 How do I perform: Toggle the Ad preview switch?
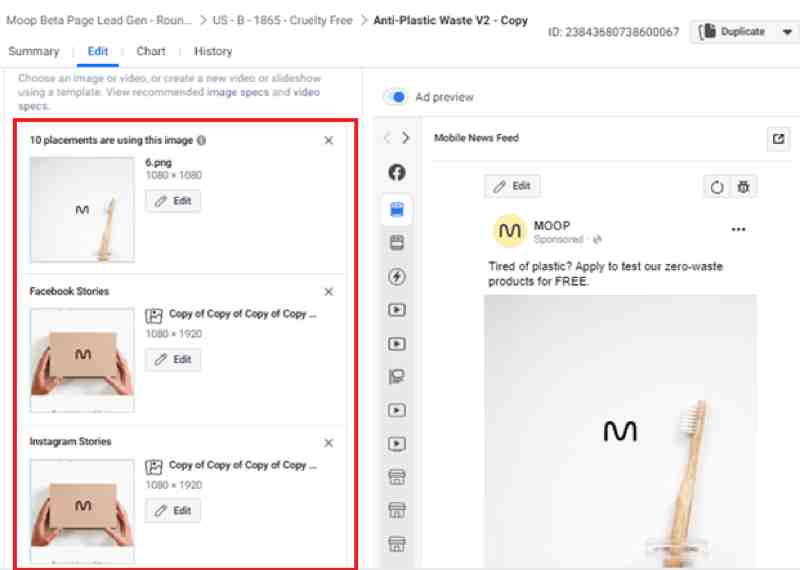point(396,97)
